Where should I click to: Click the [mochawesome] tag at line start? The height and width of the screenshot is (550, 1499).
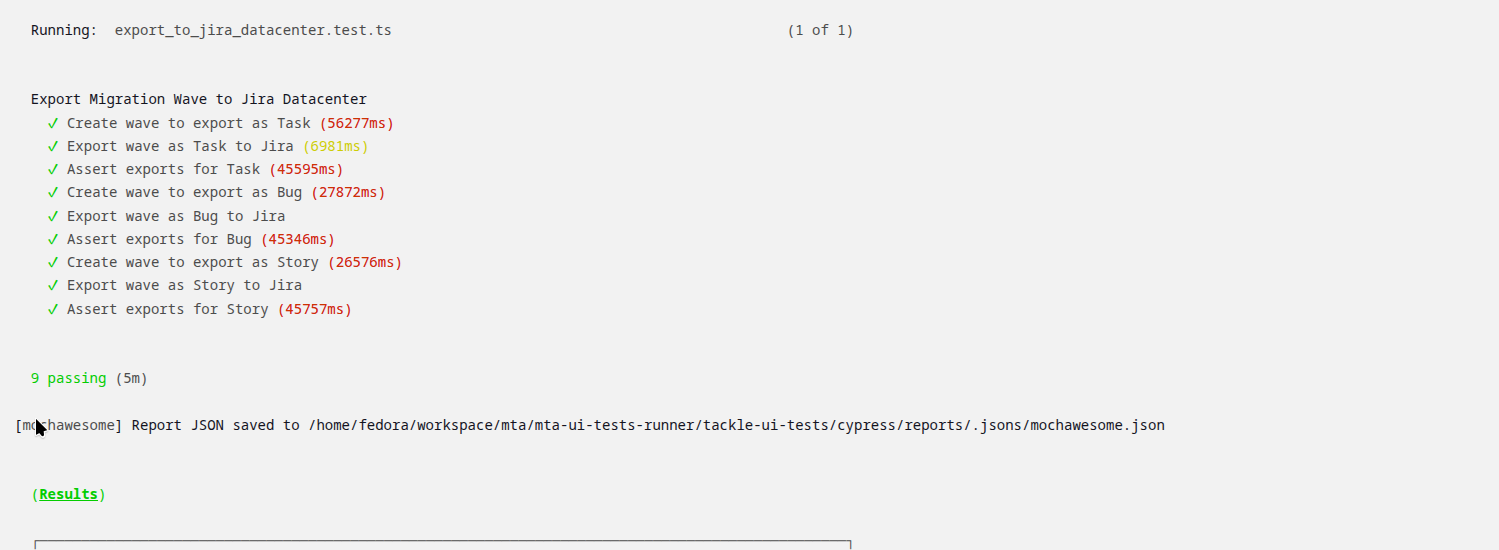[x=68, y=425]
